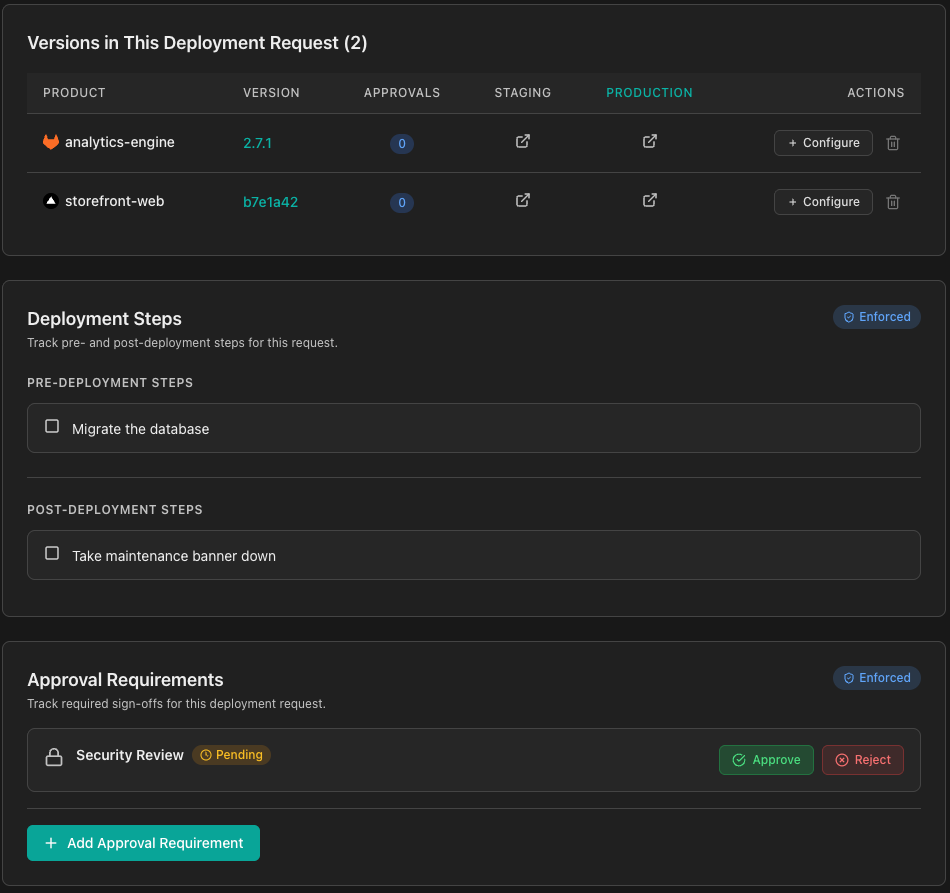The image size is (950, 893).
Task: Add a new approval requirement
Action: [143, 843]
